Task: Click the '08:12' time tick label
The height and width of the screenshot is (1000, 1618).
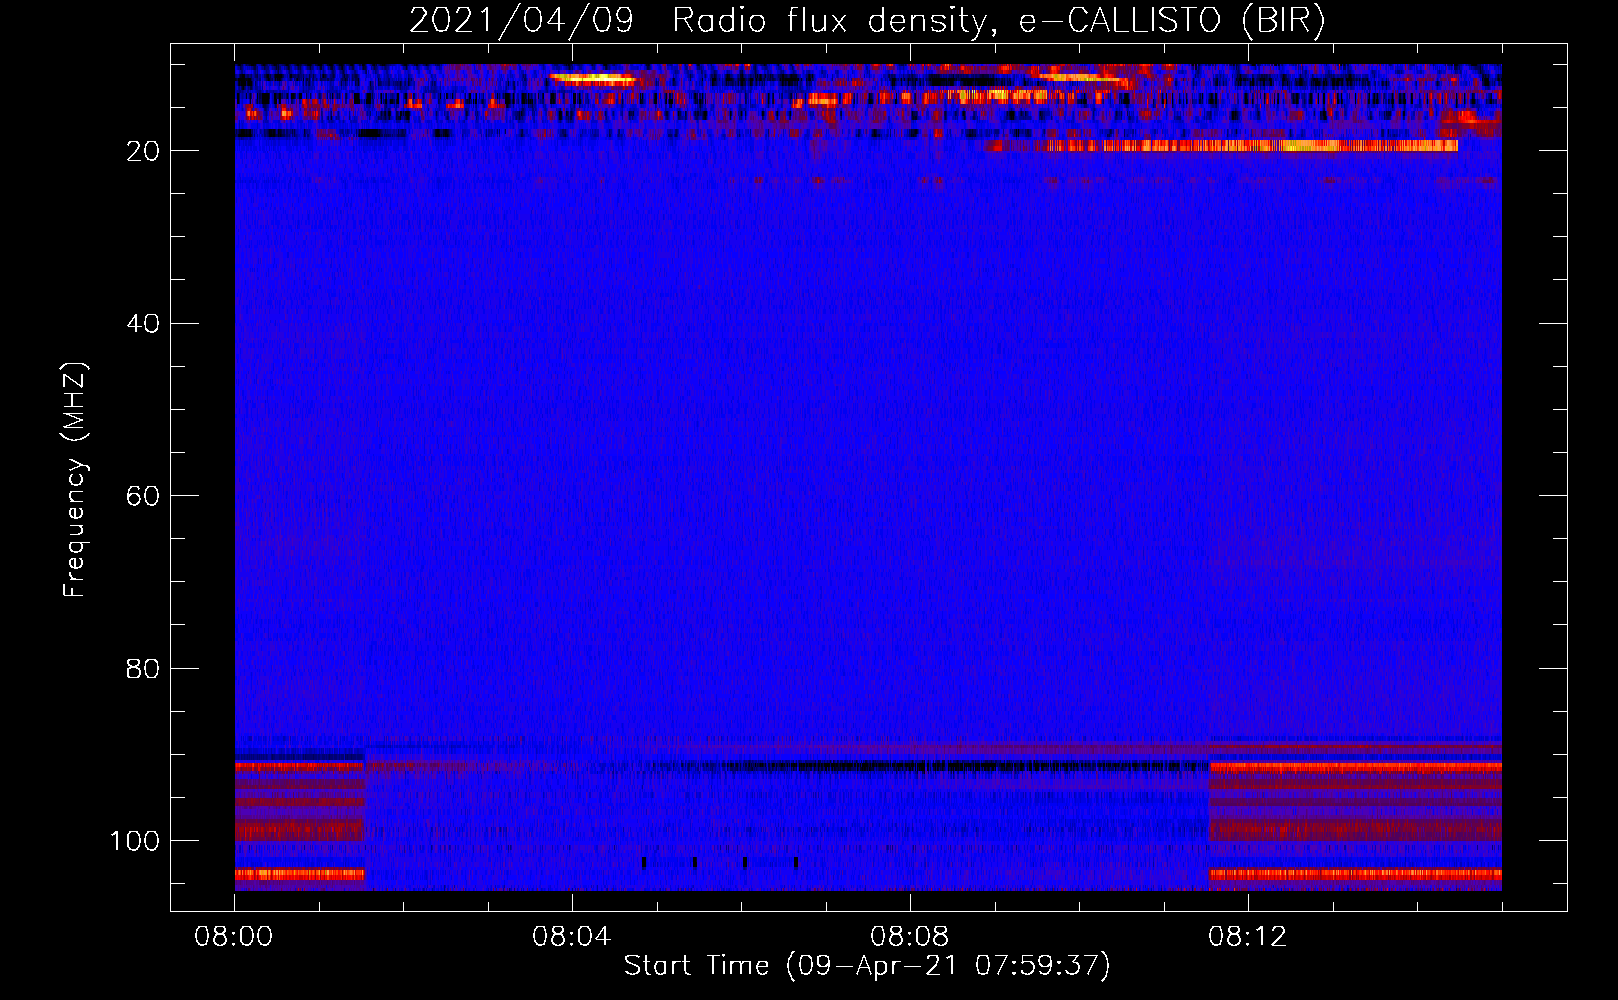Action: (x=1248, y=937)
